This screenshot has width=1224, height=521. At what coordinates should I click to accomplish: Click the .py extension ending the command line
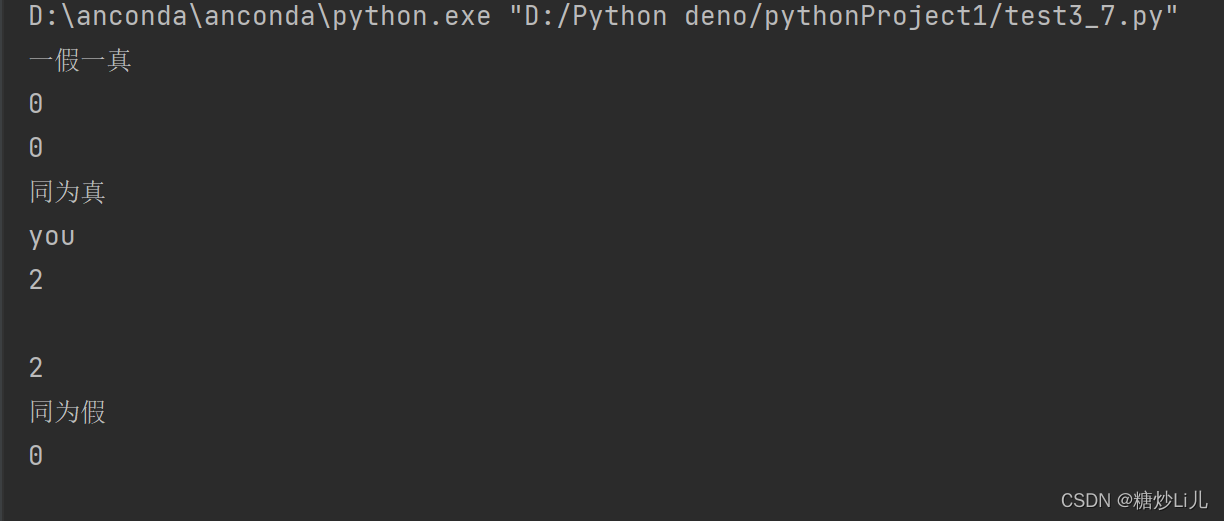coord(1140,17)
